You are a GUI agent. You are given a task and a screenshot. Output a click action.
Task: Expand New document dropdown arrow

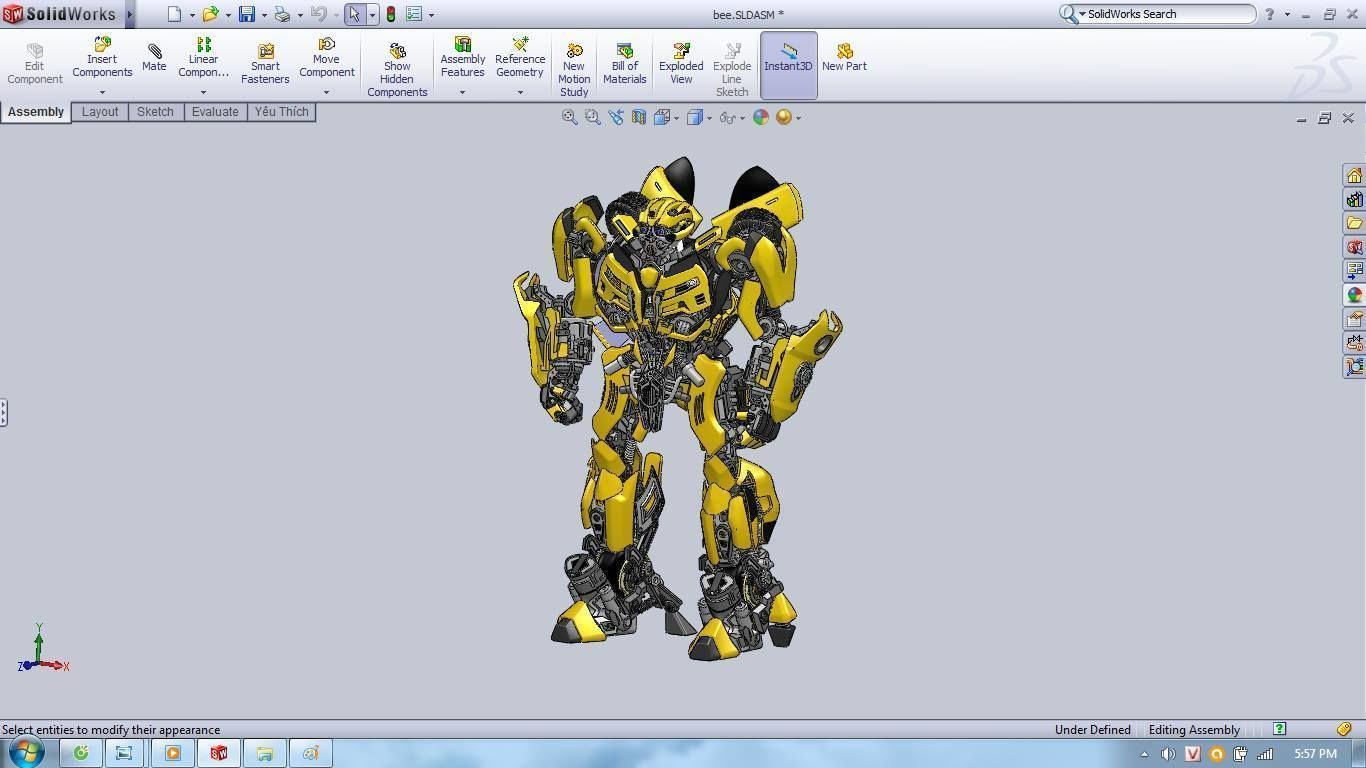click(x=192, y=15)
